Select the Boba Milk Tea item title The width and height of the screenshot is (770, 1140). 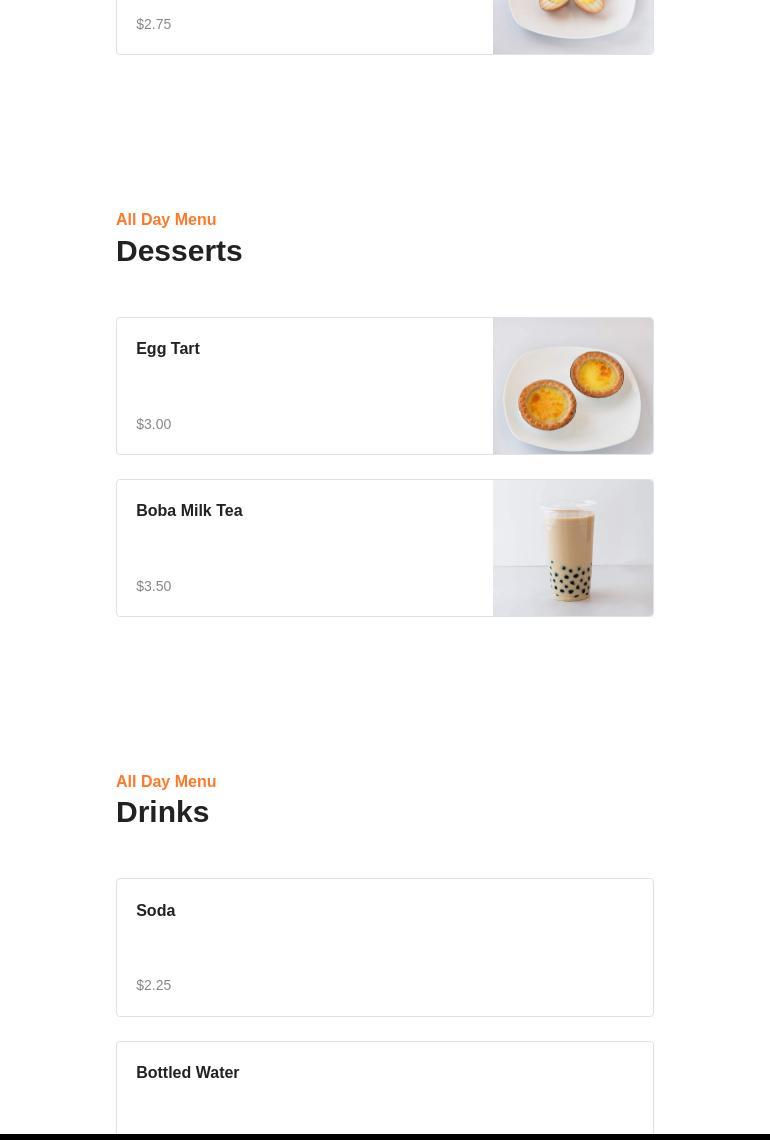click(189, 511)
